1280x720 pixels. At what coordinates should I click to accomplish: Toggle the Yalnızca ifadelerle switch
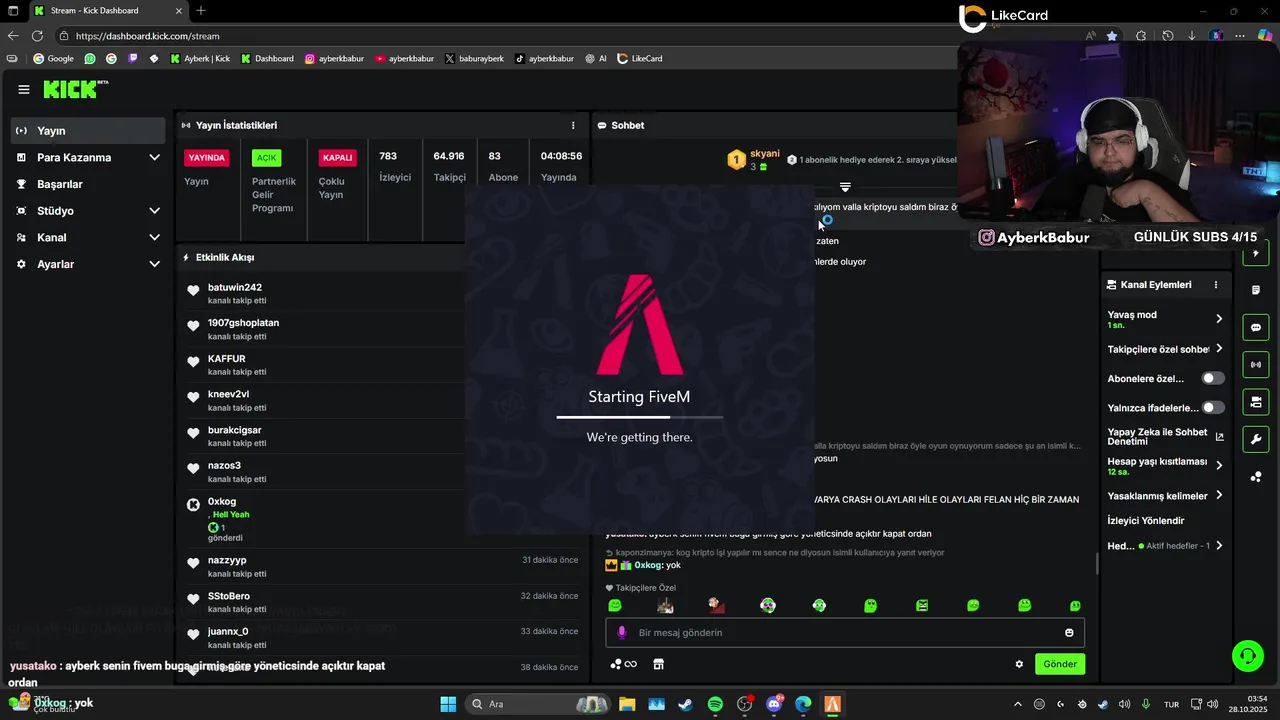1213,408
